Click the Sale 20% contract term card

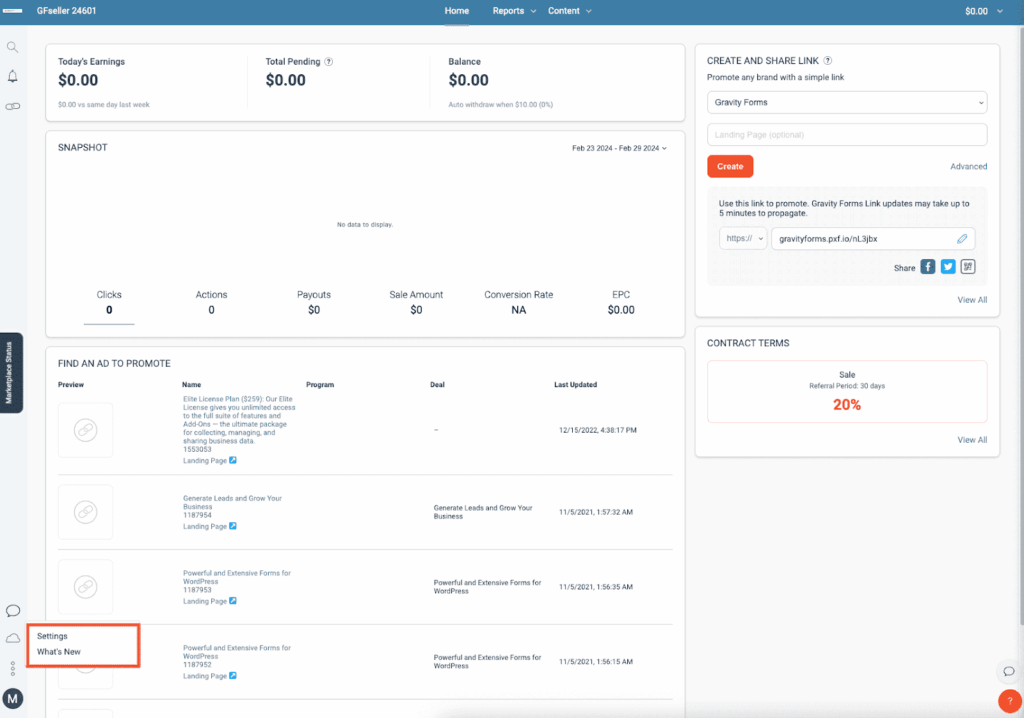pyautogui.click(x=847, y=392)
